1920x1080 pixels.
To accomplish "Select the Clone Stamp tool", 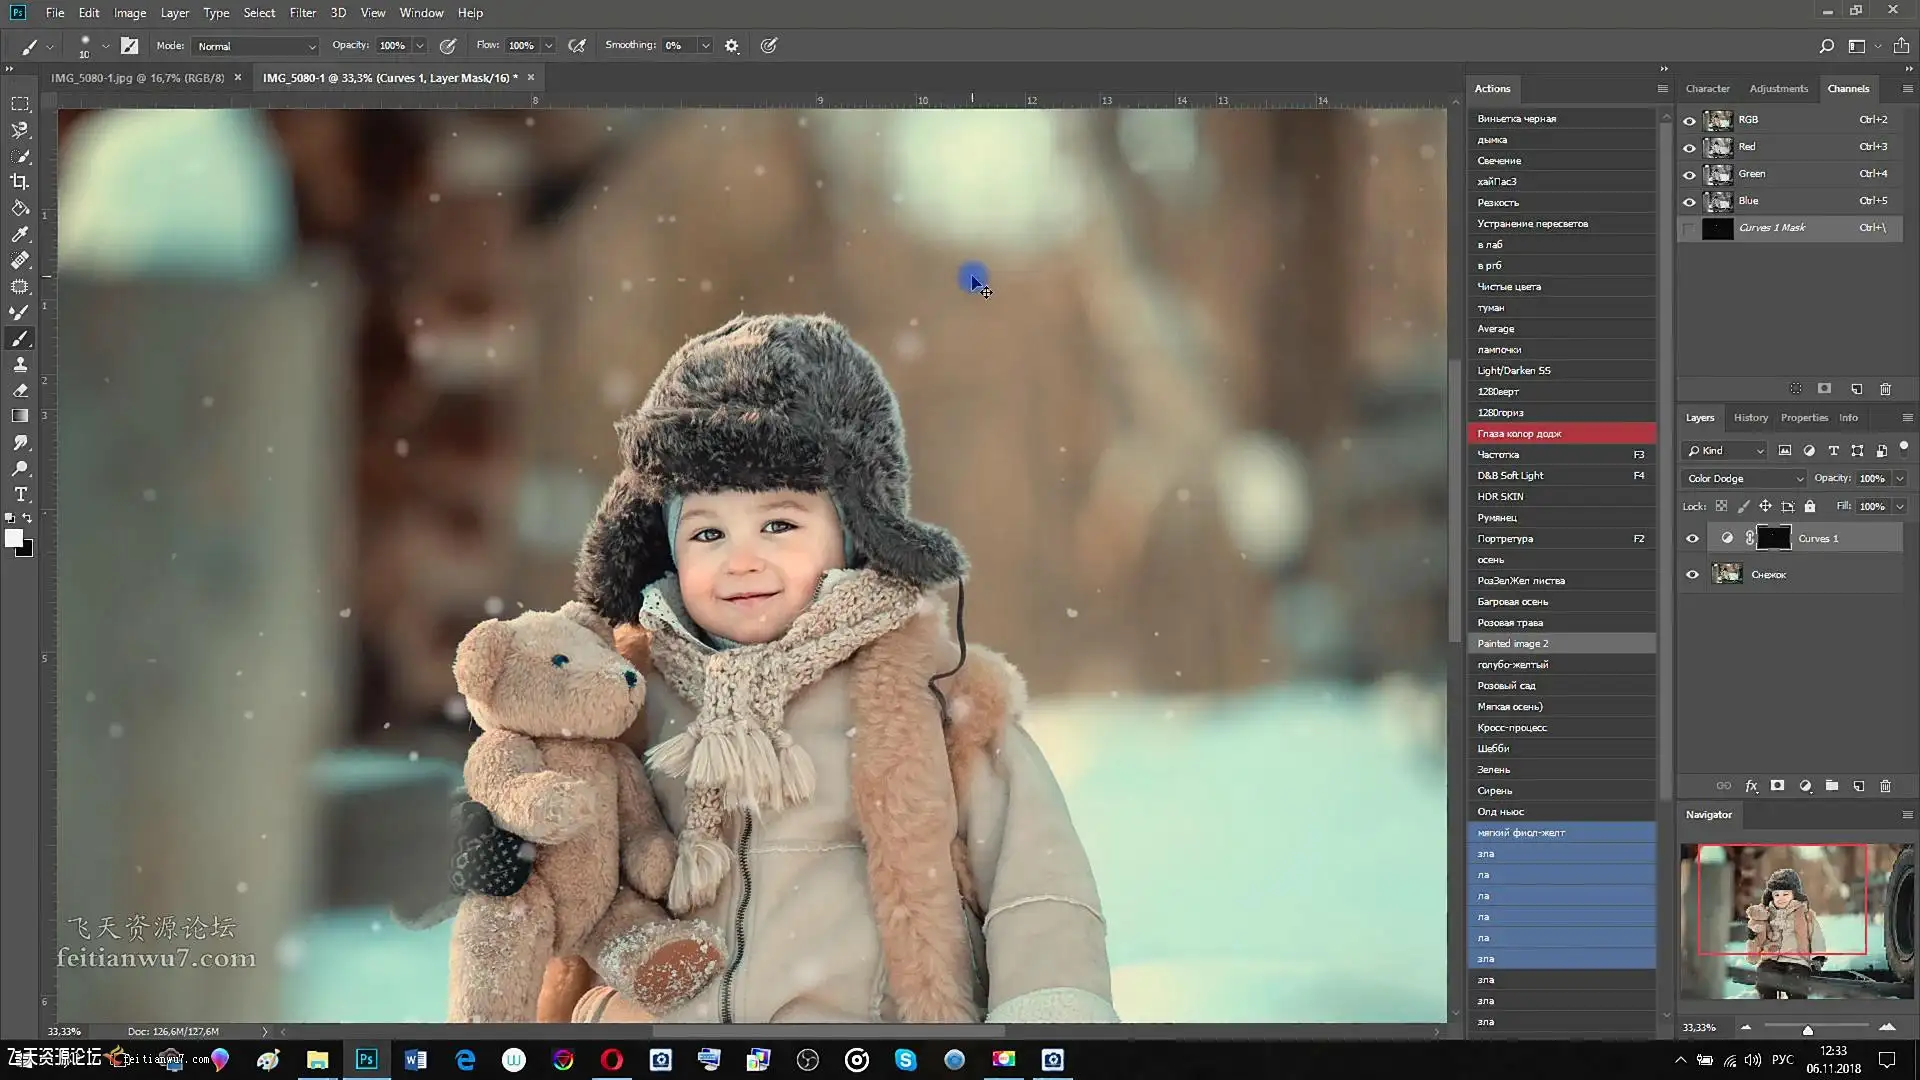I will pyautogui.click(x=20, y=365).
